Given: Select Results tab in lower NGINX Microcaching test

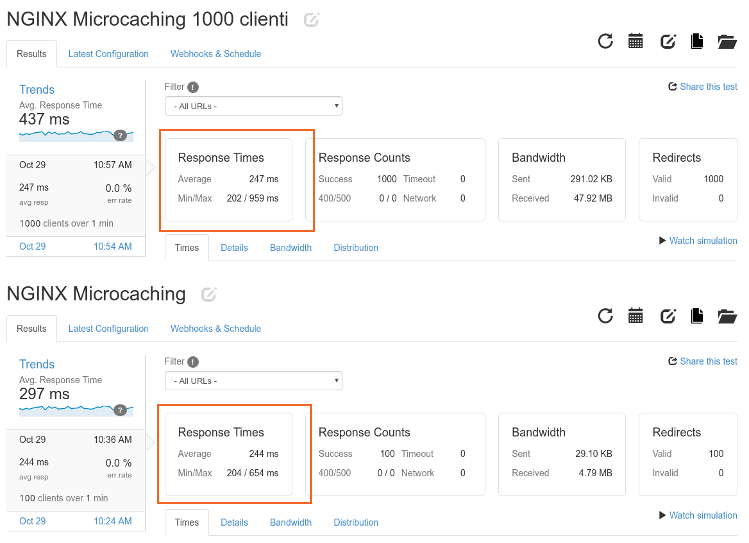Looking at the screenshot, I should (x=32, y=329).
